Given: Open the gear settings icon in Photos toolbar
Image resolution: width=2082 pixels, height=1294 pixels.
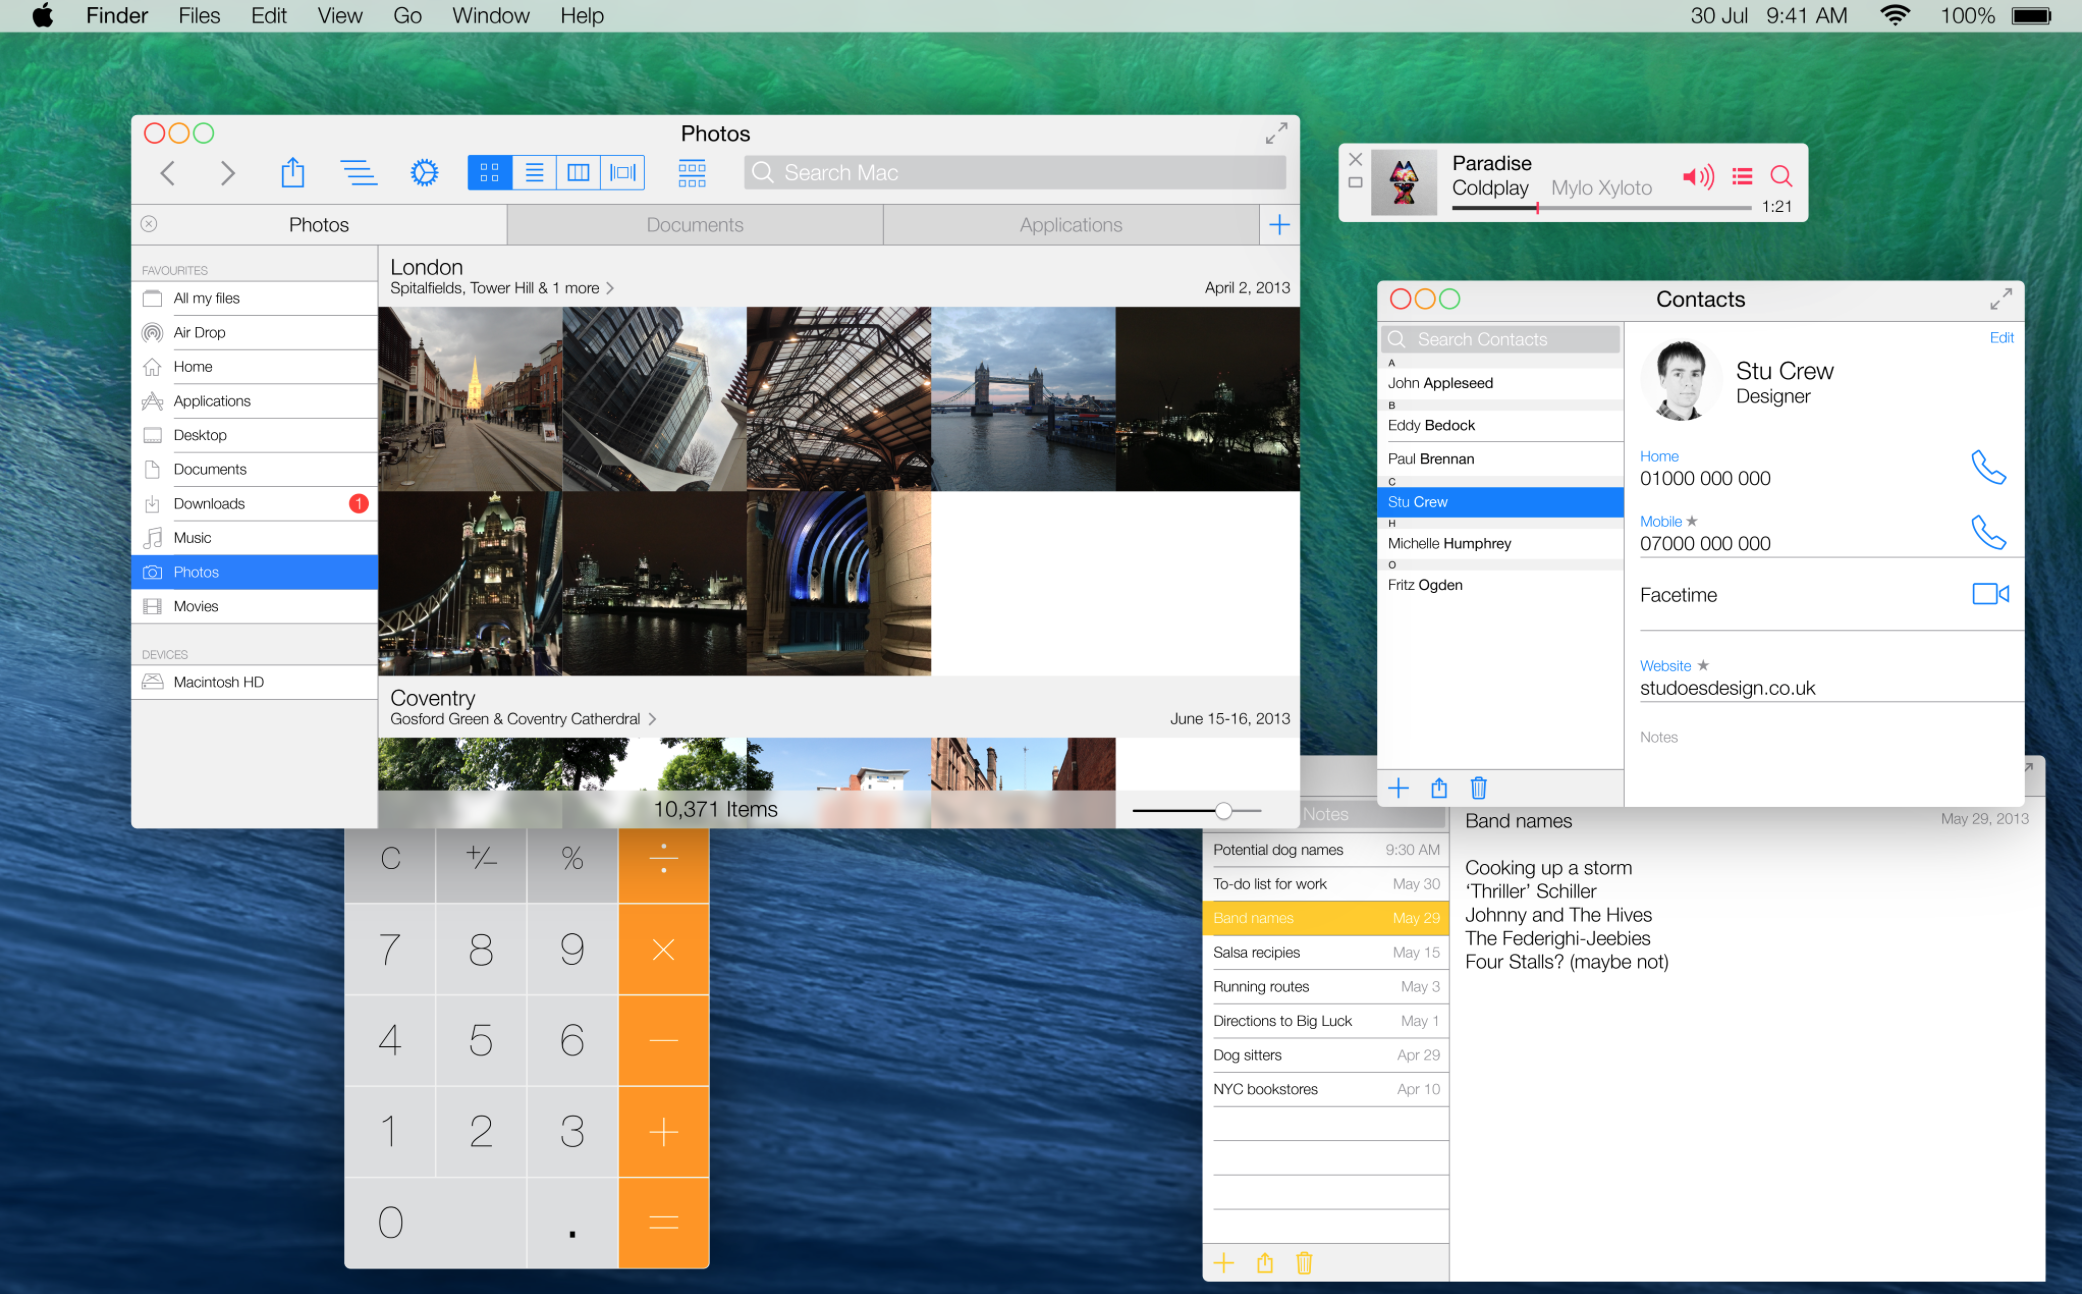Looking at the screenshot, I should coord(424,172).
